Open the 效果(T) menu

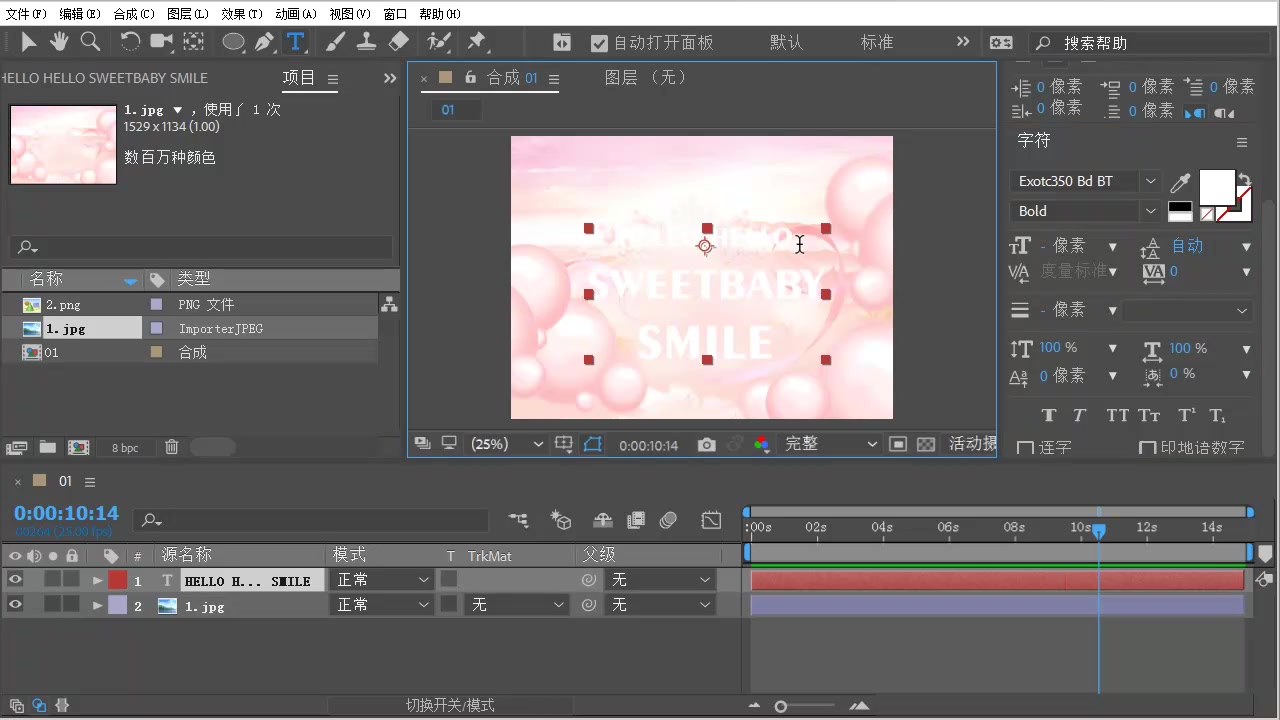[x=242, y=14]
